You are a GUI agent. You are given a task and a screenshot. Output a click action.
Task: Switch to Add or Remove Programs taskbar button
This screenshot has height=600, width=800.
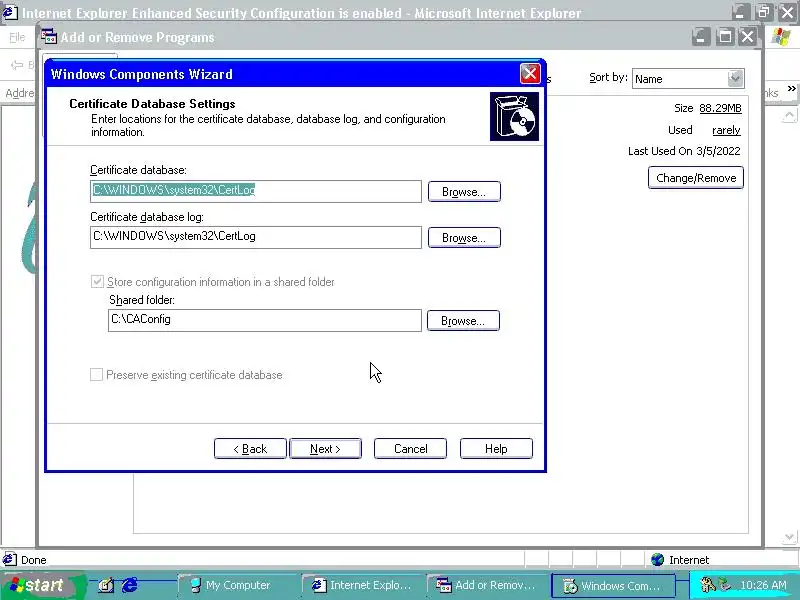[487, 585]
